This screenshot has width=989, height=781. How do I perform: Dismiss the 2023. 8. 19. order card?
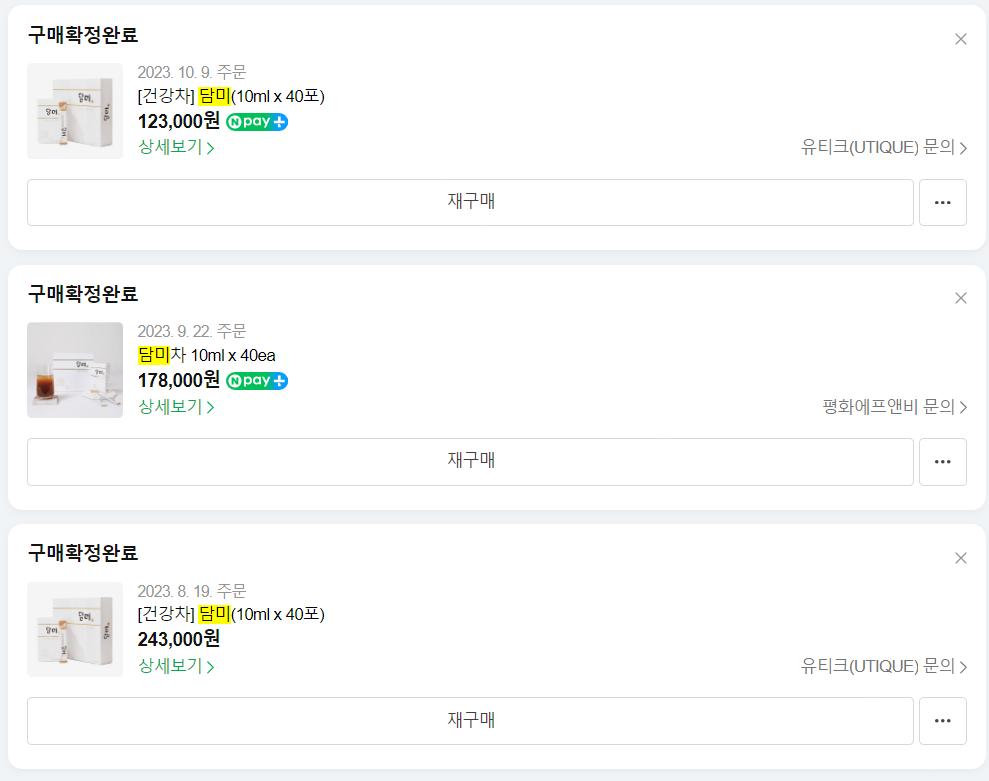click(960, 557)
